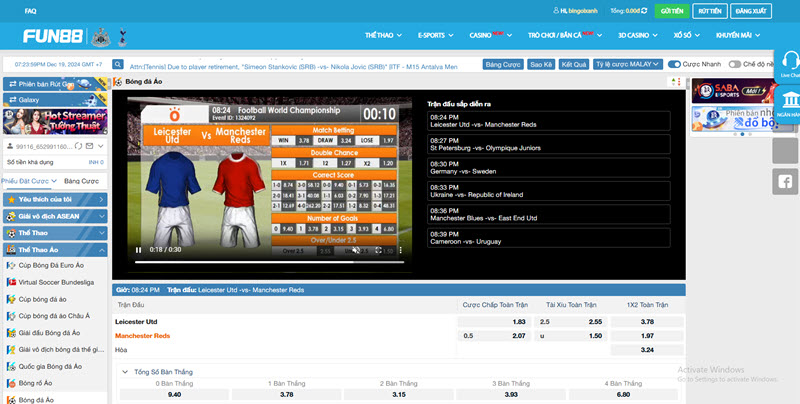Expand the TRÒ CHƠI / BẮN CÁ menu

coord(565,35)
